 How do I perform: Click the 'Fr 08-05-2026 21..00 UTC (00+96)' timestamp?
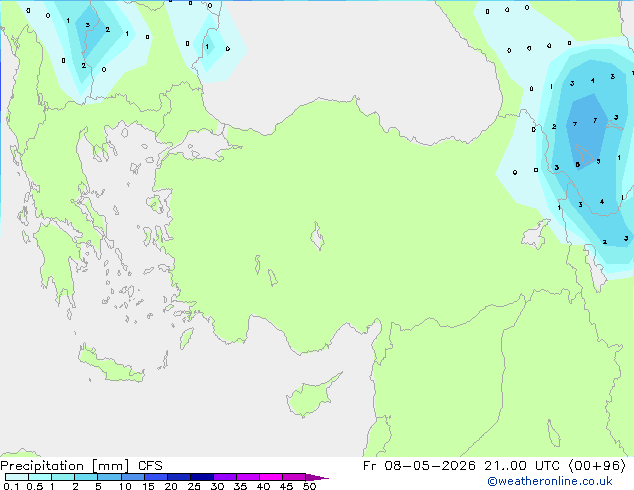click(x=494, y=466)
